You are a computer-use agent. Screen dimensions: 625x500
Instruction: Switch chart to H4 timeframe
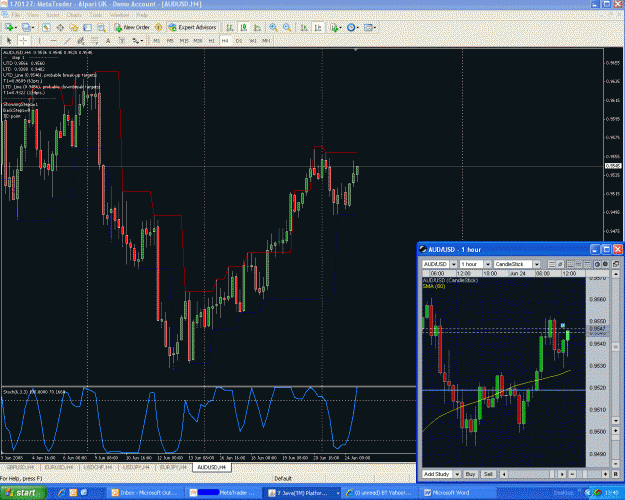click(225, 41)
